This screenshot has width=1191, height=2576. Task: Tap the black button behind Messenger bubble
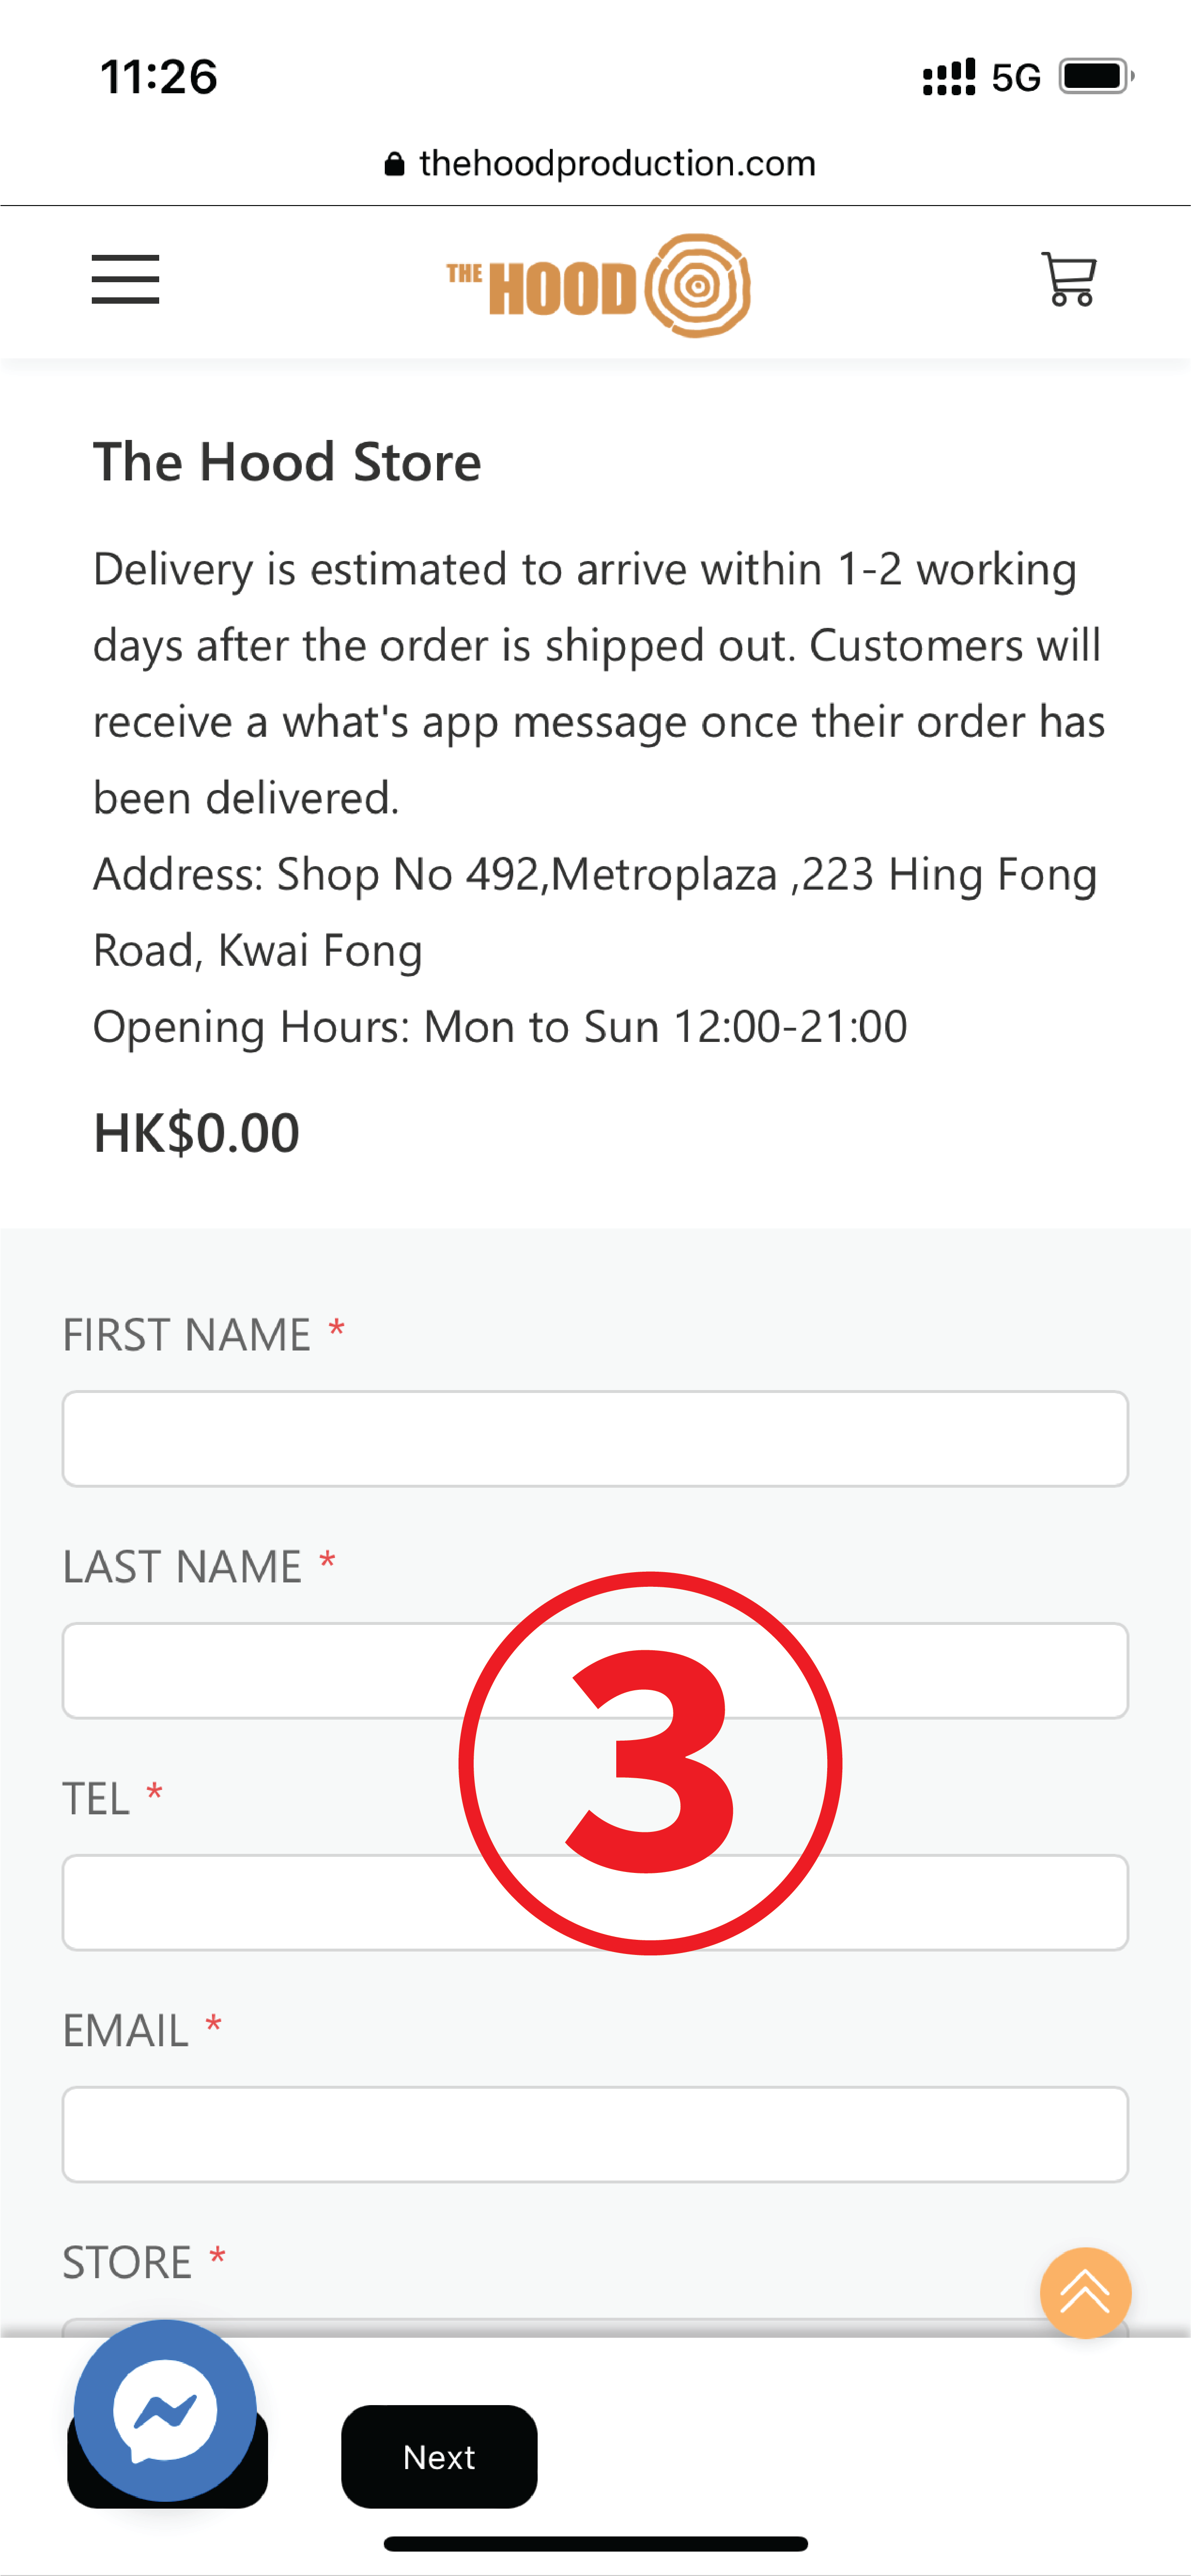[240, 2480]
